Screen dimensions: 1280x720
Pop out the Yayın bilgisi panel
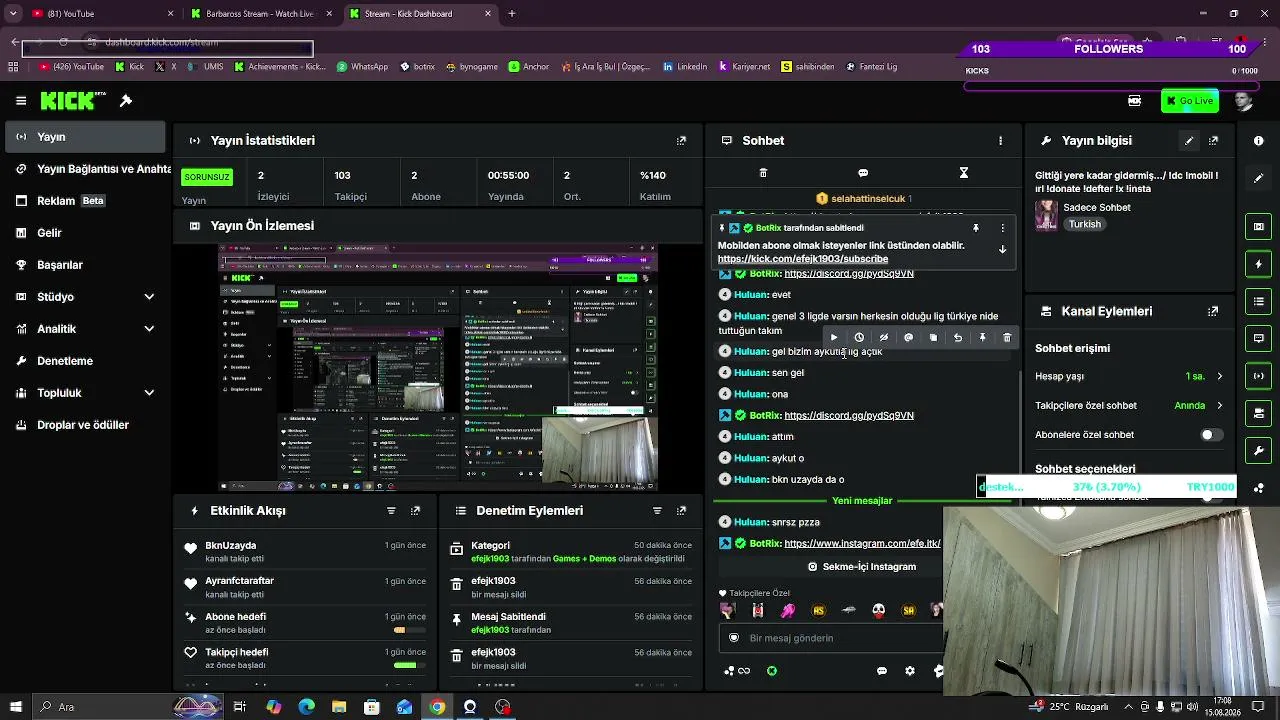[1213, 141]
